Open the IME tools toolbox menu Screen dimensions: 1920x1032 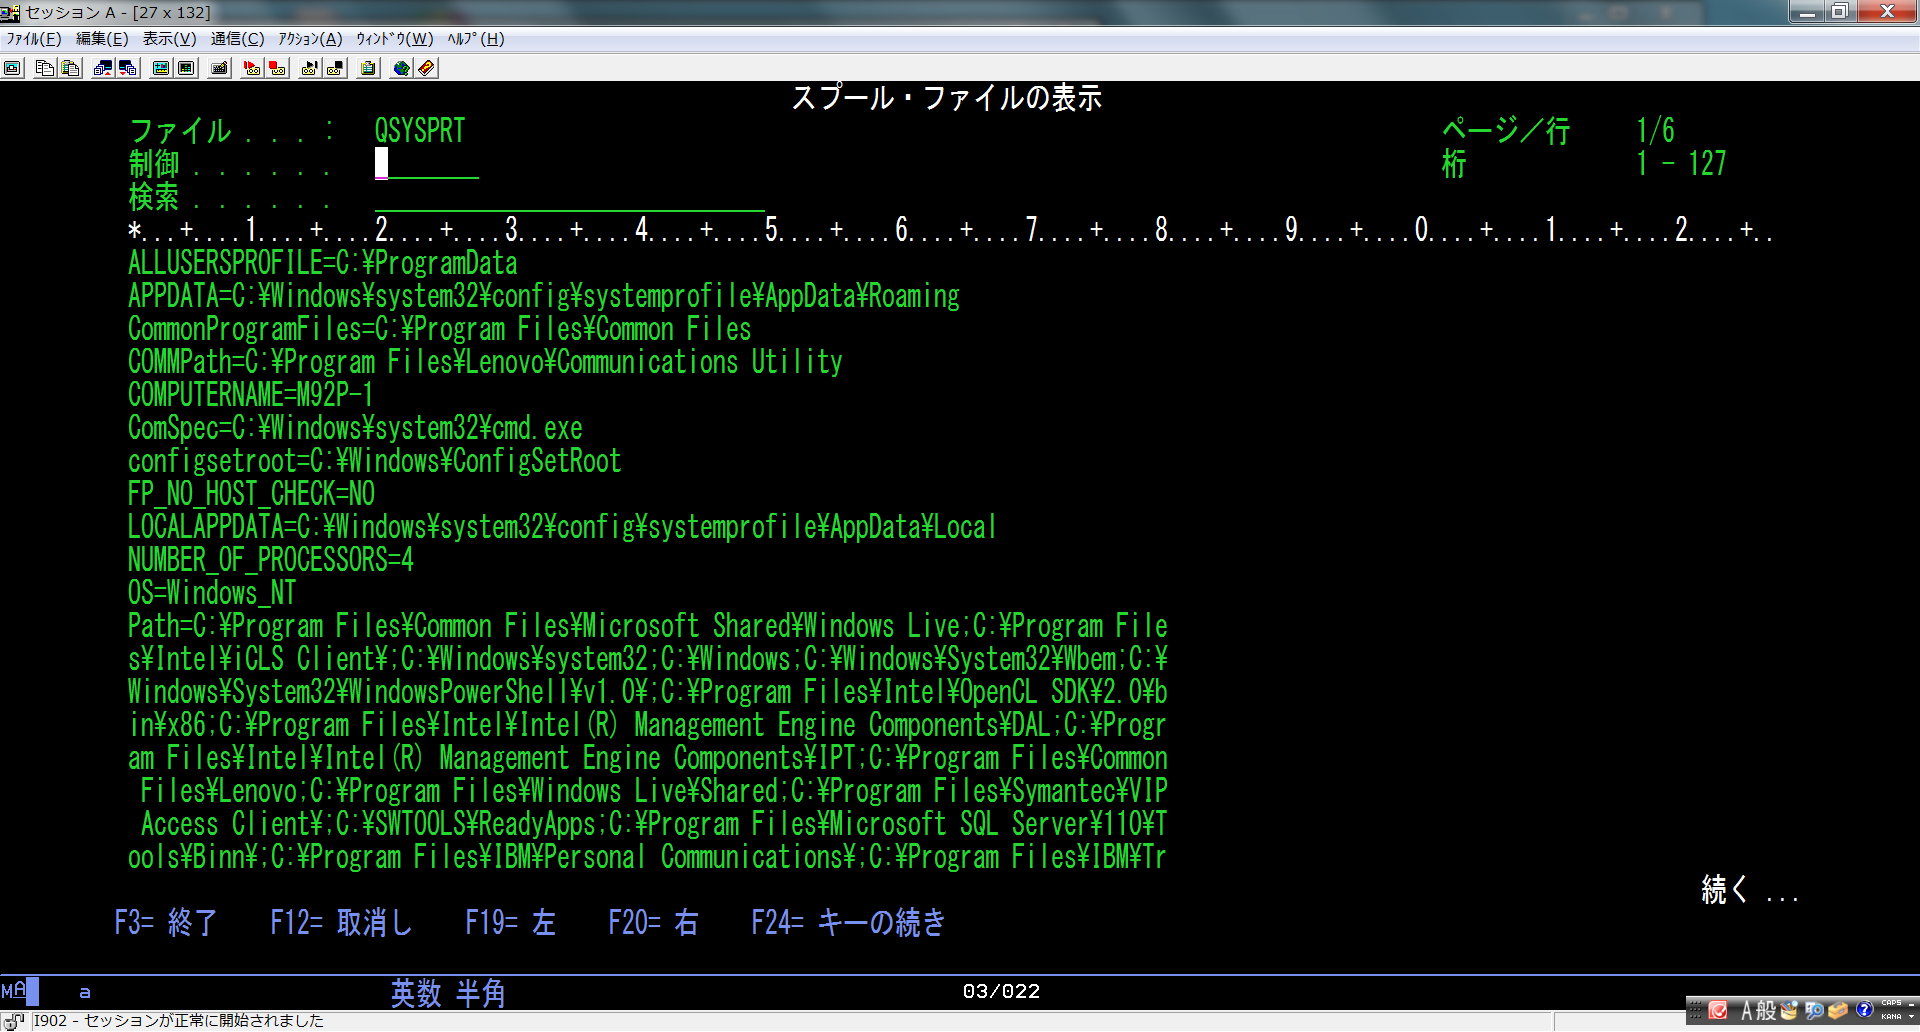click(x=1838, y=1011)
